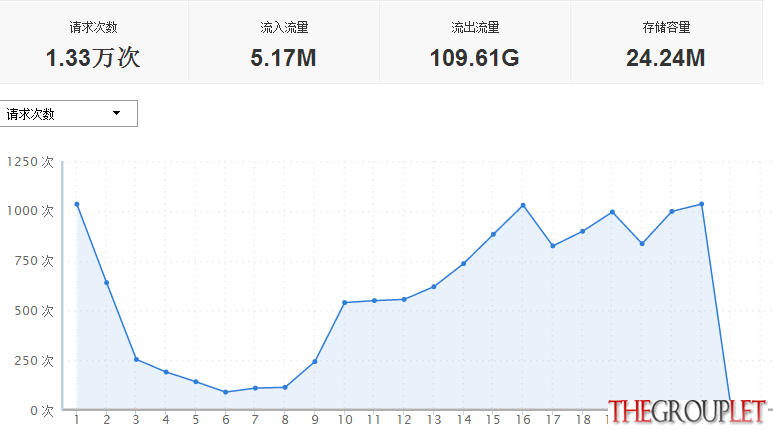
Task: Click the chart data point for day 14
Action: [463, 263]
